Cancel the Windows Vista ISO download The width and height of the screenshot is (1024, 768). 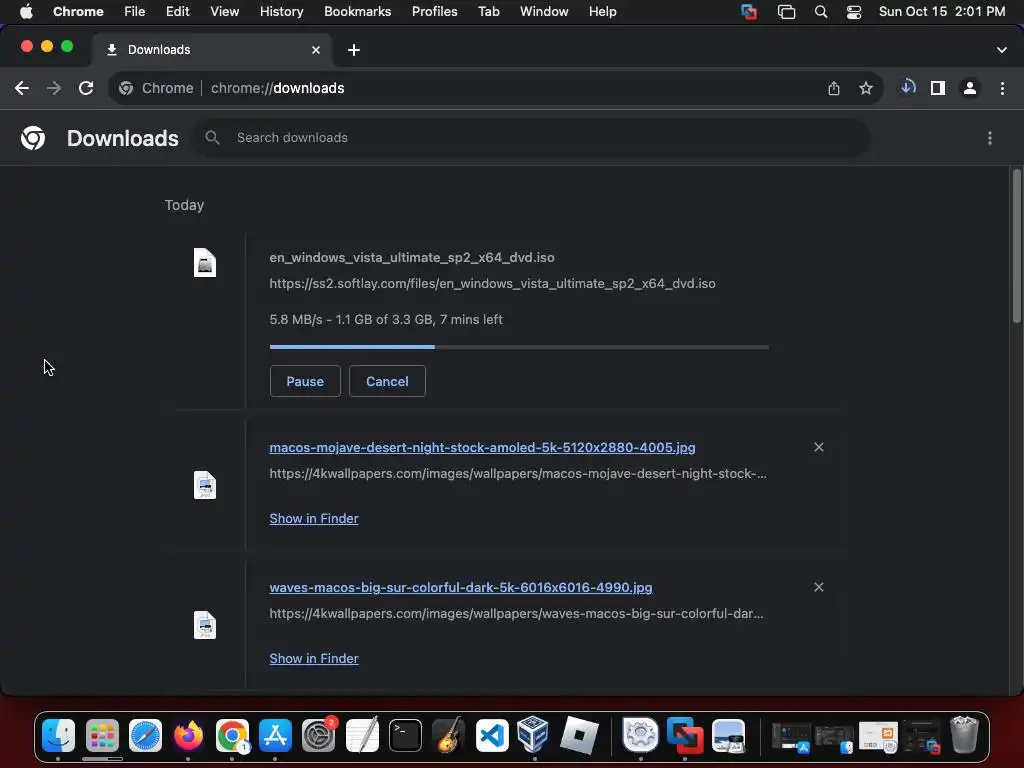(387, 381)
